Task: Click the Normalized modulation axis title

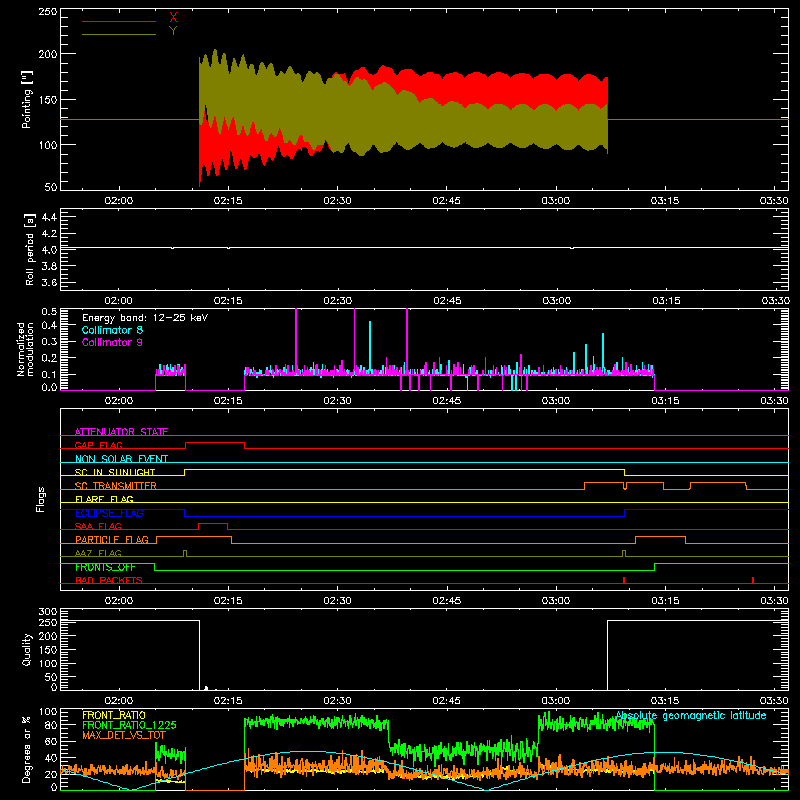Action: pyautogui.click(x=25, y=349)
